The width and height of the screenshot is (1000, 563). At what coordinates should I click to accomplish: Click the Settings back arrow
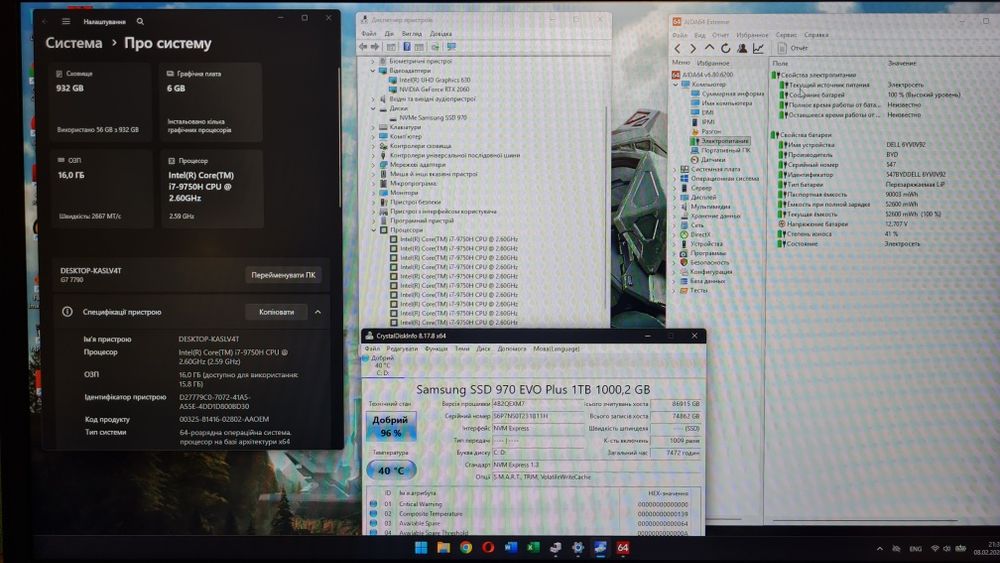click(45, 21)
